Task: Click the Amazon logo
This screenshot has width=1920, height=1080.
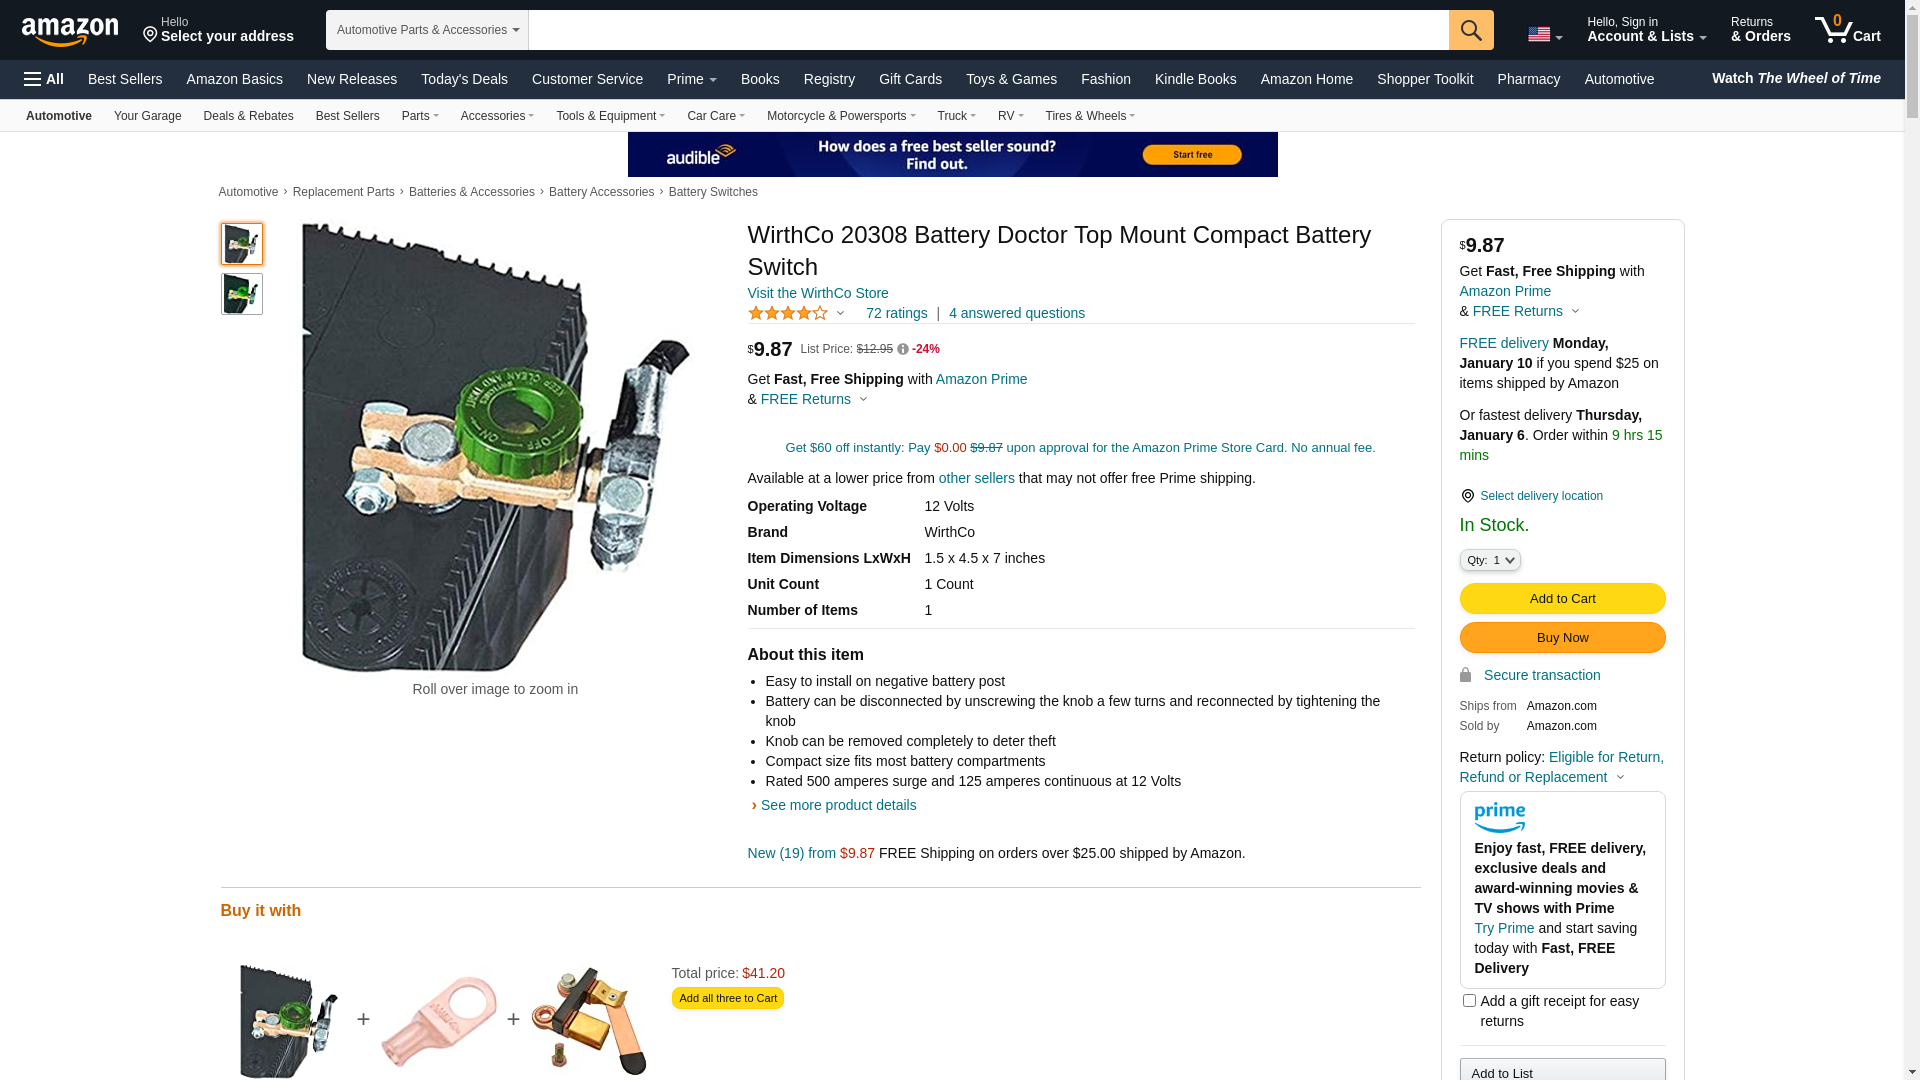Action: point(70,31)
